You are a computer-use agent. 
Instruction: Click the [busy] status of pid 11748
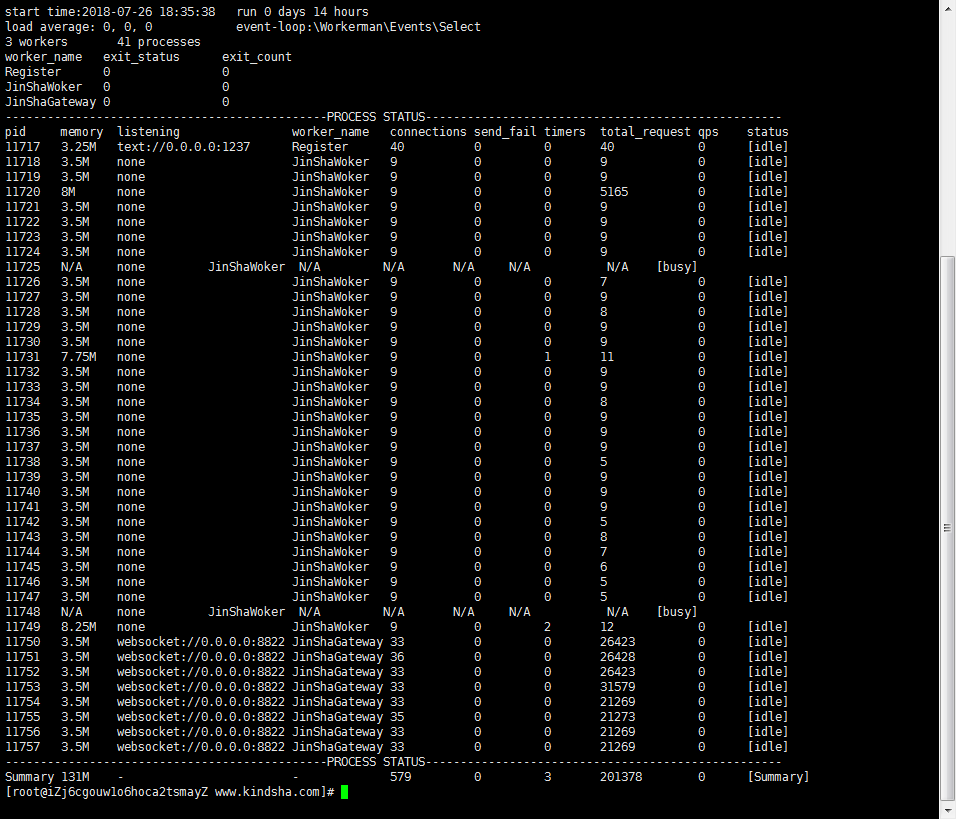[677, 612]
